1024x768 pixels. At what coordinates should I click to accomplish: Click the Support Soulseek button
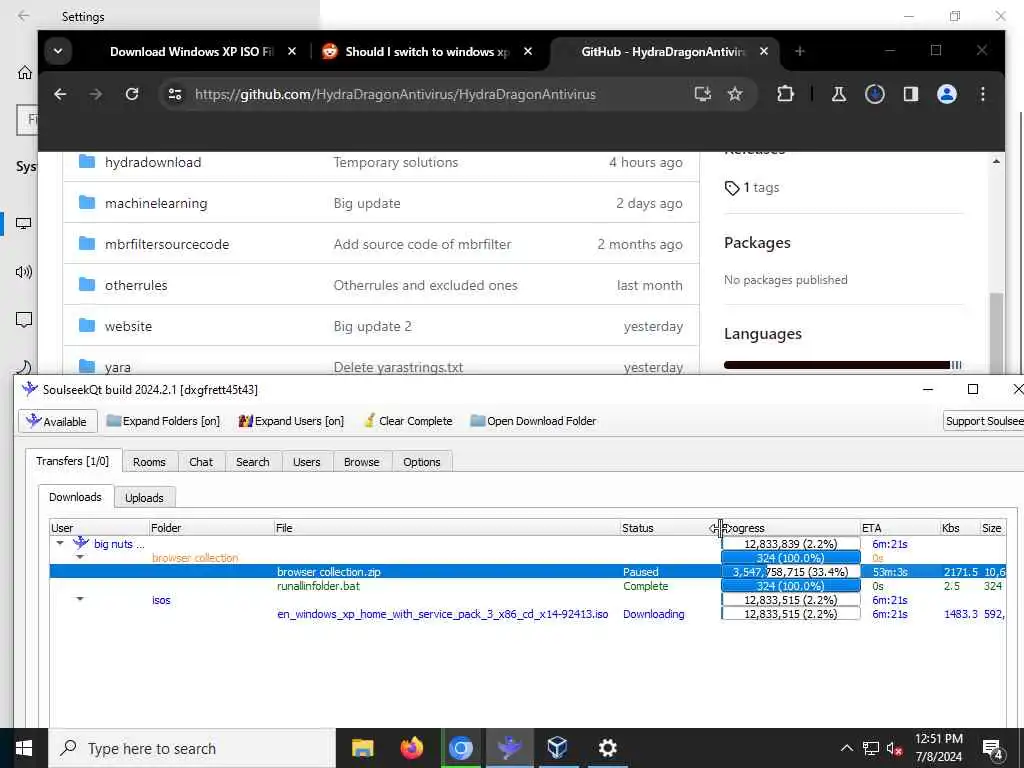pos(984,421)
